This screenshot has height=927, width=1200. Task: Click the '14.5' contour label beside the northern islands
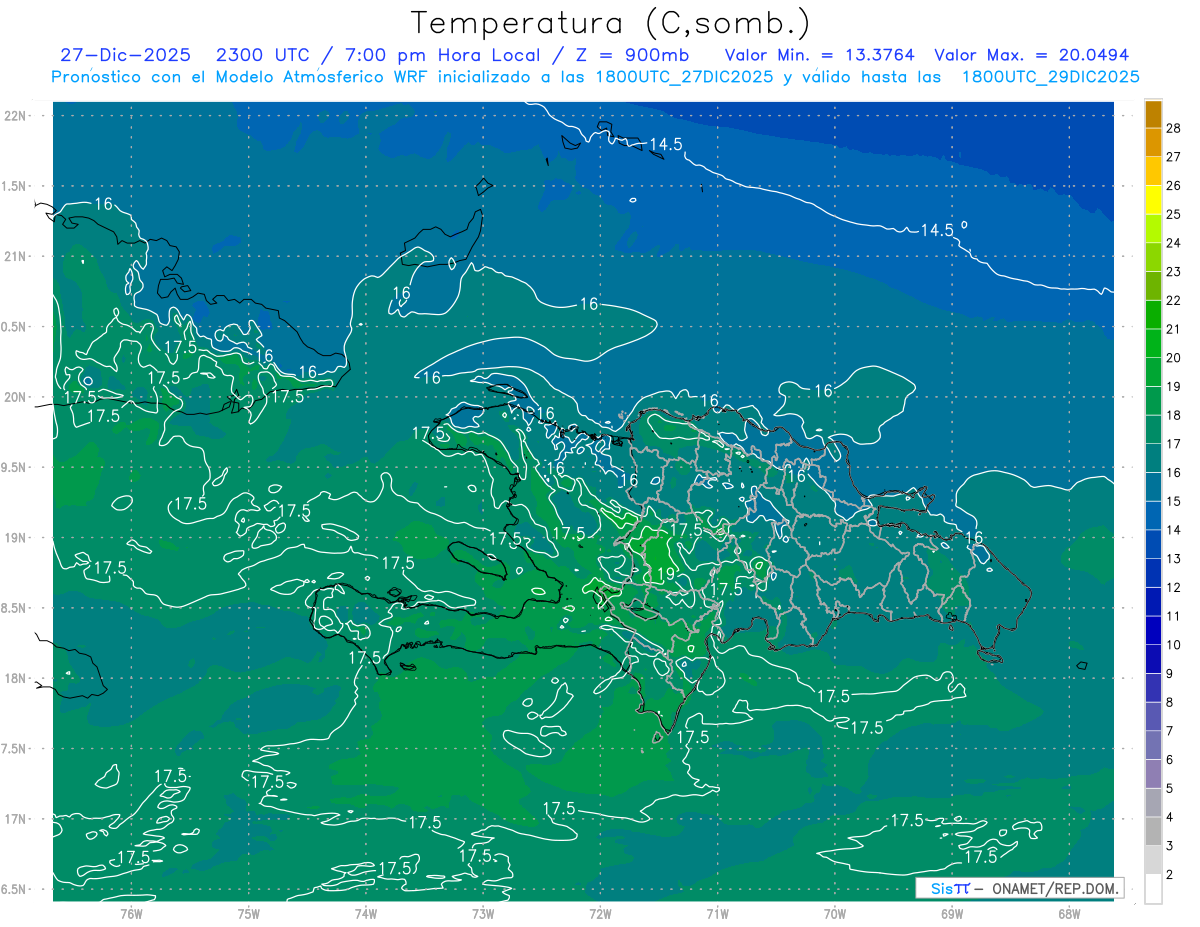pyautogui.click(x=666, y=144)
